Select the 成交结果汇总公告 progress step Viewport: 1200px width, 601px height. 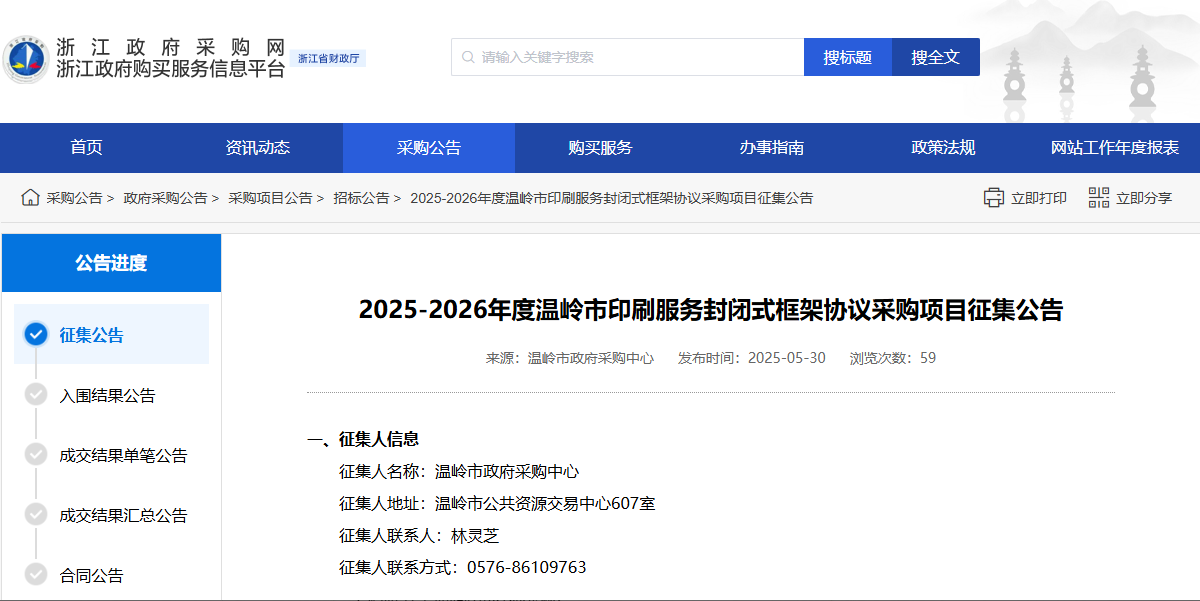[x=123, y=515]
